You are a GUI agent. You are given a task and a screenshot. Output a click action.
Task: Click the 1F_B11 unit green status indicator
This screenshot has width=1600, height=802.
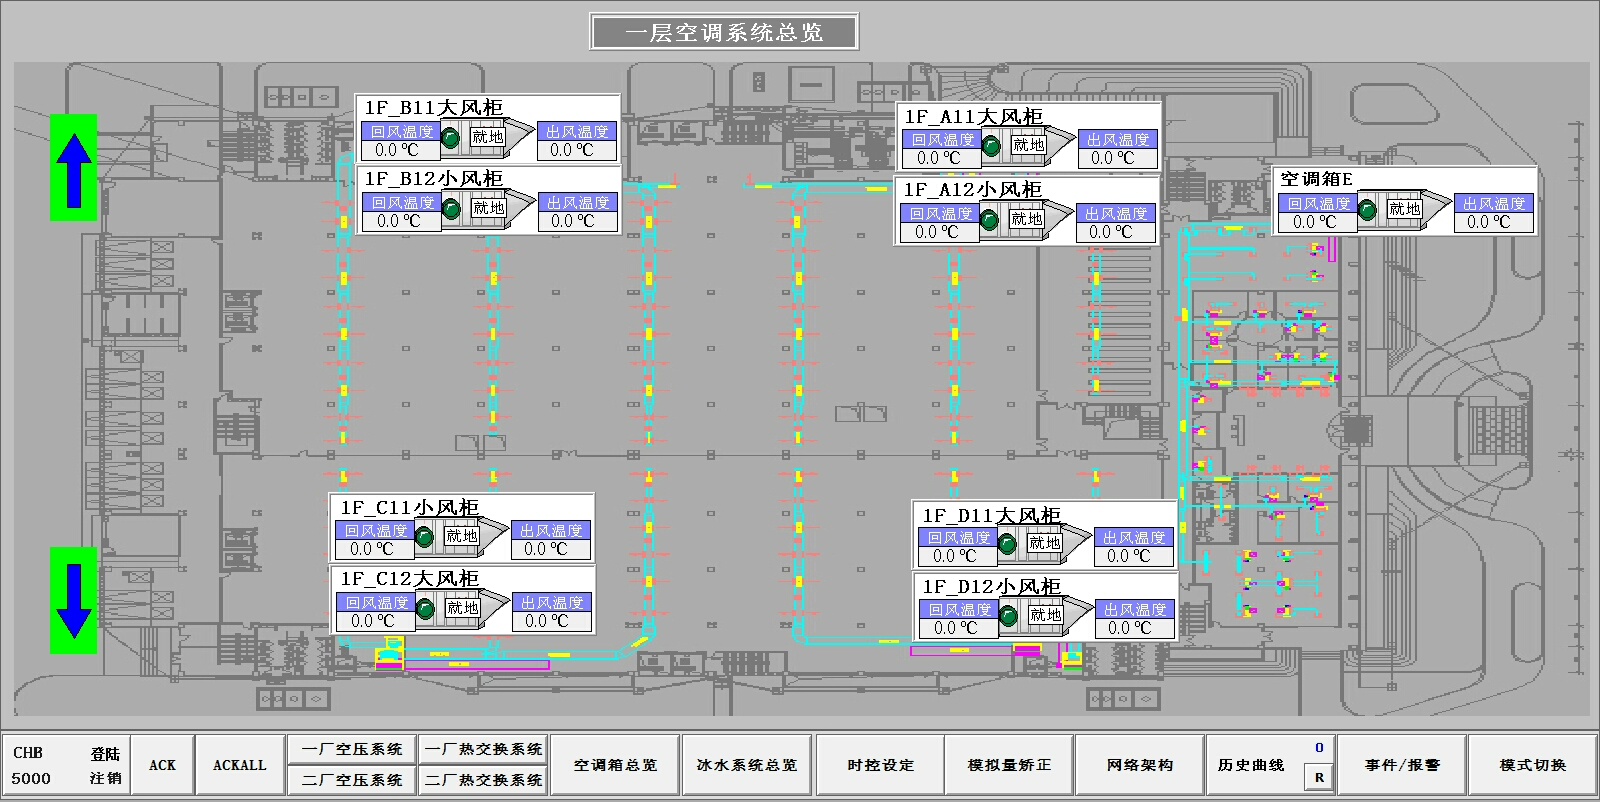[x=451, y=138]
